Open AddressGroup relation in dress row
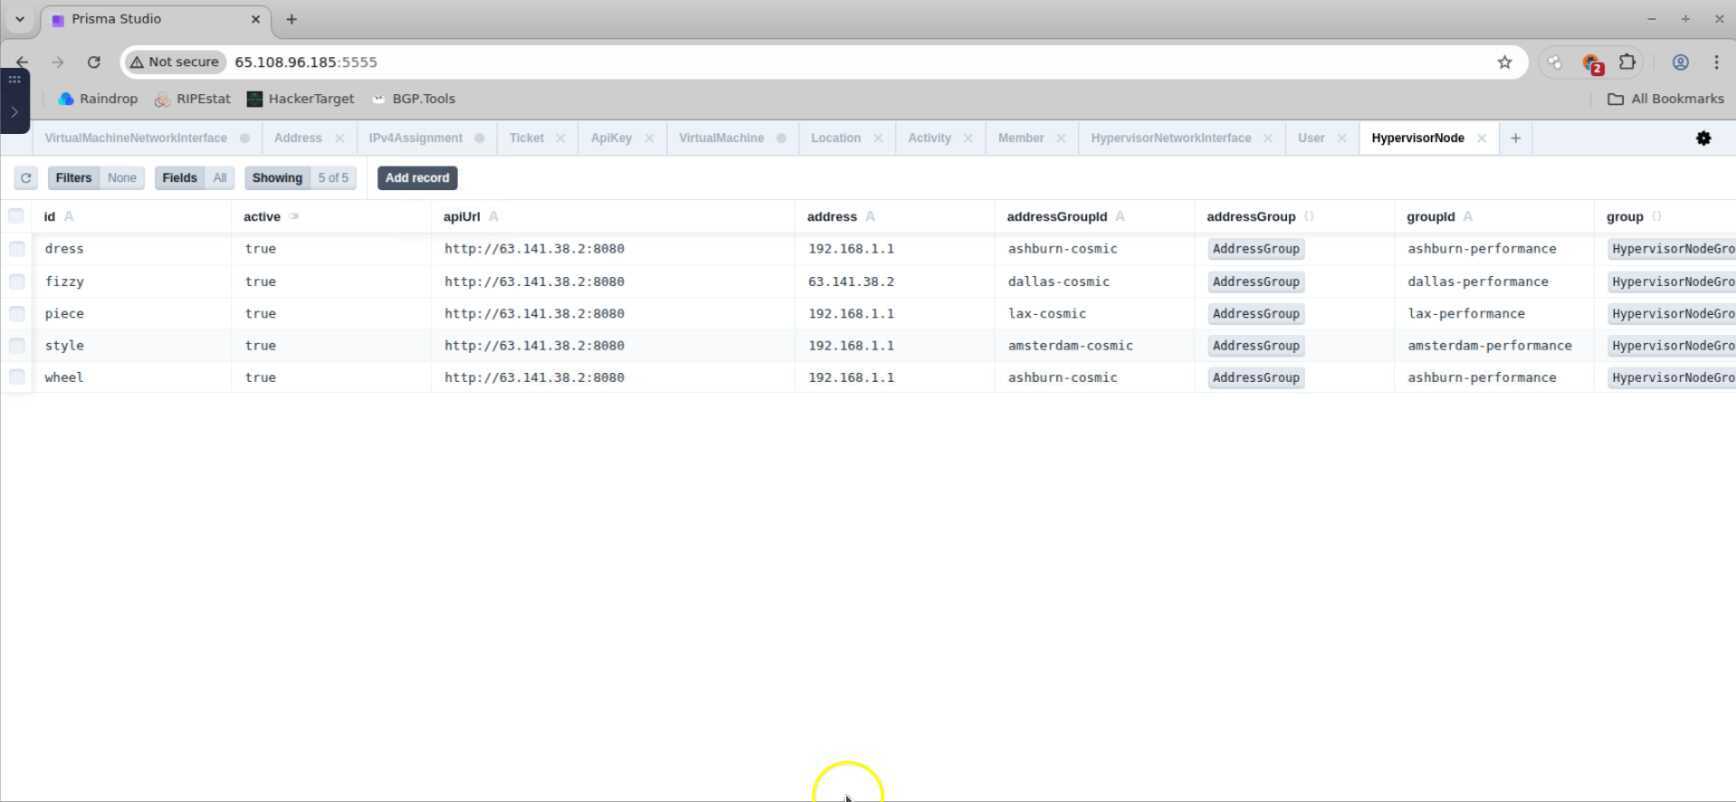Screen dimensions: 1736x802 [x=1256, y=249]
